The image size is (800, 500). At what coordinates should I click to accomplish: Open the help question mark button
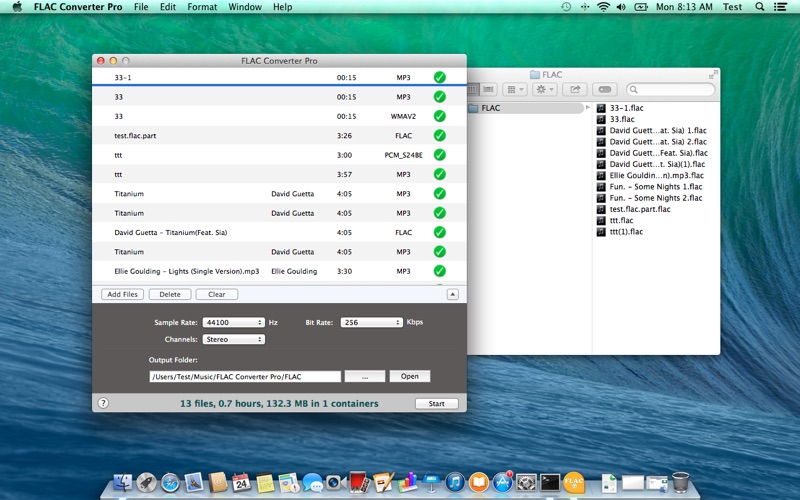pos(103,403)
